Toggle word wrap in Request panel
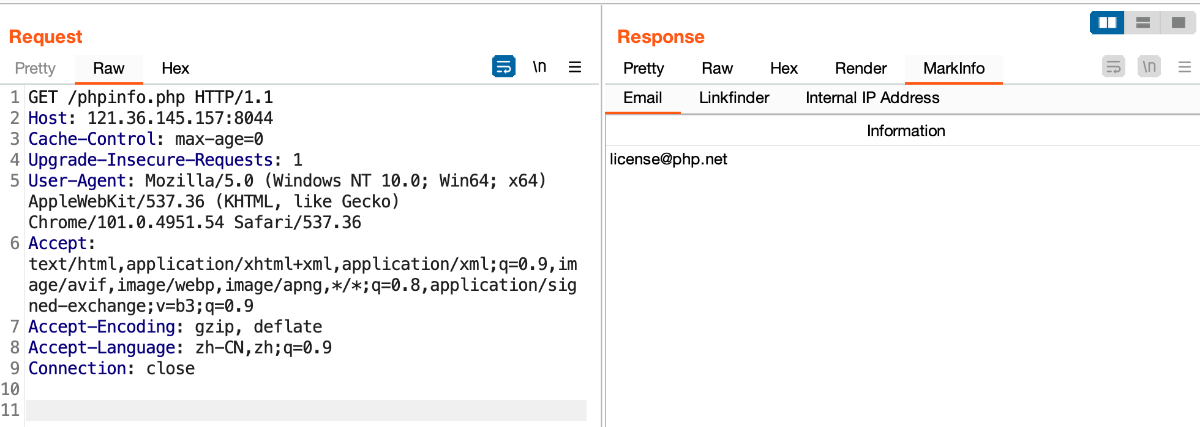1200x427 pixels. pyautogui.click(x=503, y=67)
